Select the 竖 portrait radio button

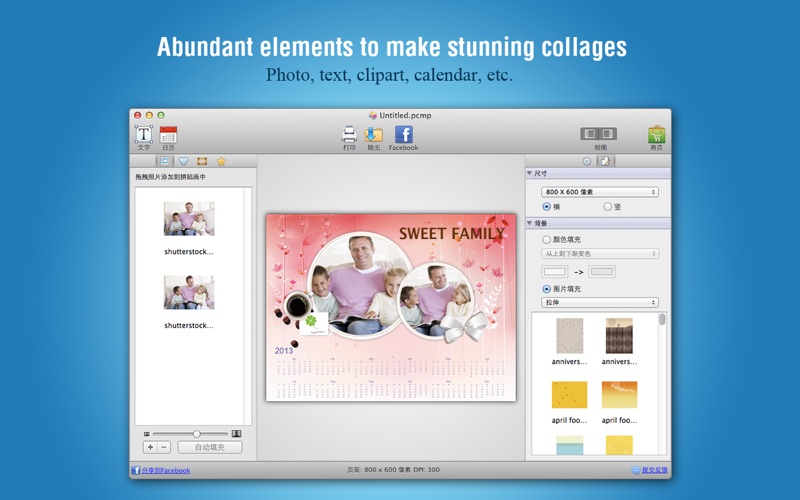[x=607, y=206]
